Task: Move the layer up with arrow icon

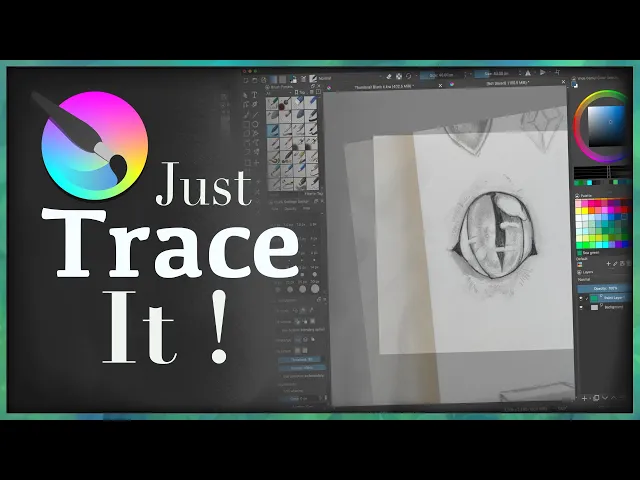Action: tap(613, 398)
